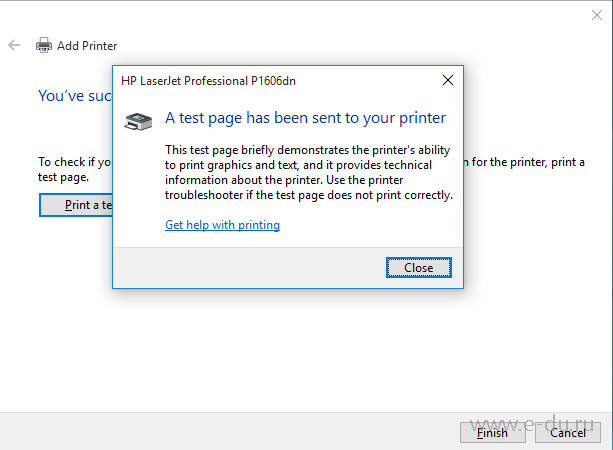Viewport: 613px width, 450px height.
Task: Click the Cancel button
Action: 568,433
